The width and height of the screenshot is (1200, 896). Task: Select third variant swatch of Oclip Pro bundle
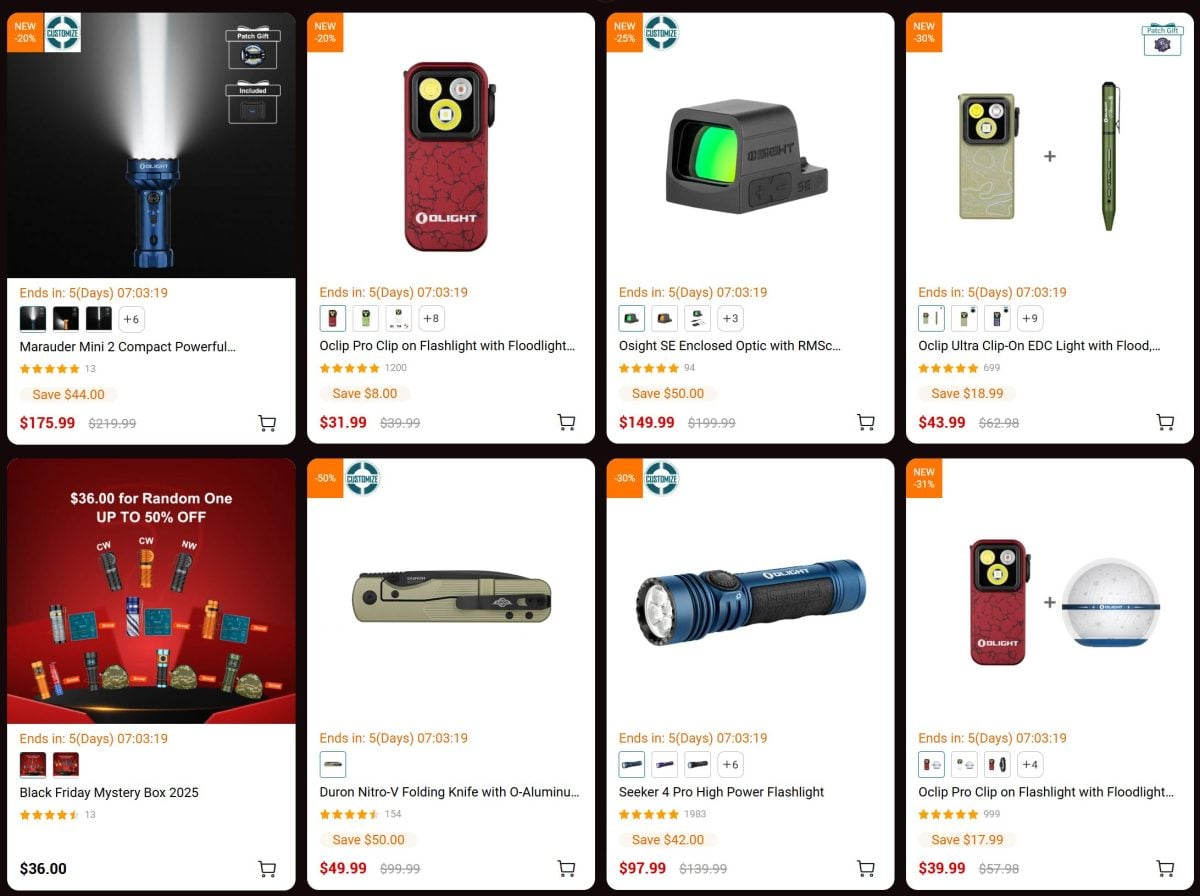(x=997, y=765)
